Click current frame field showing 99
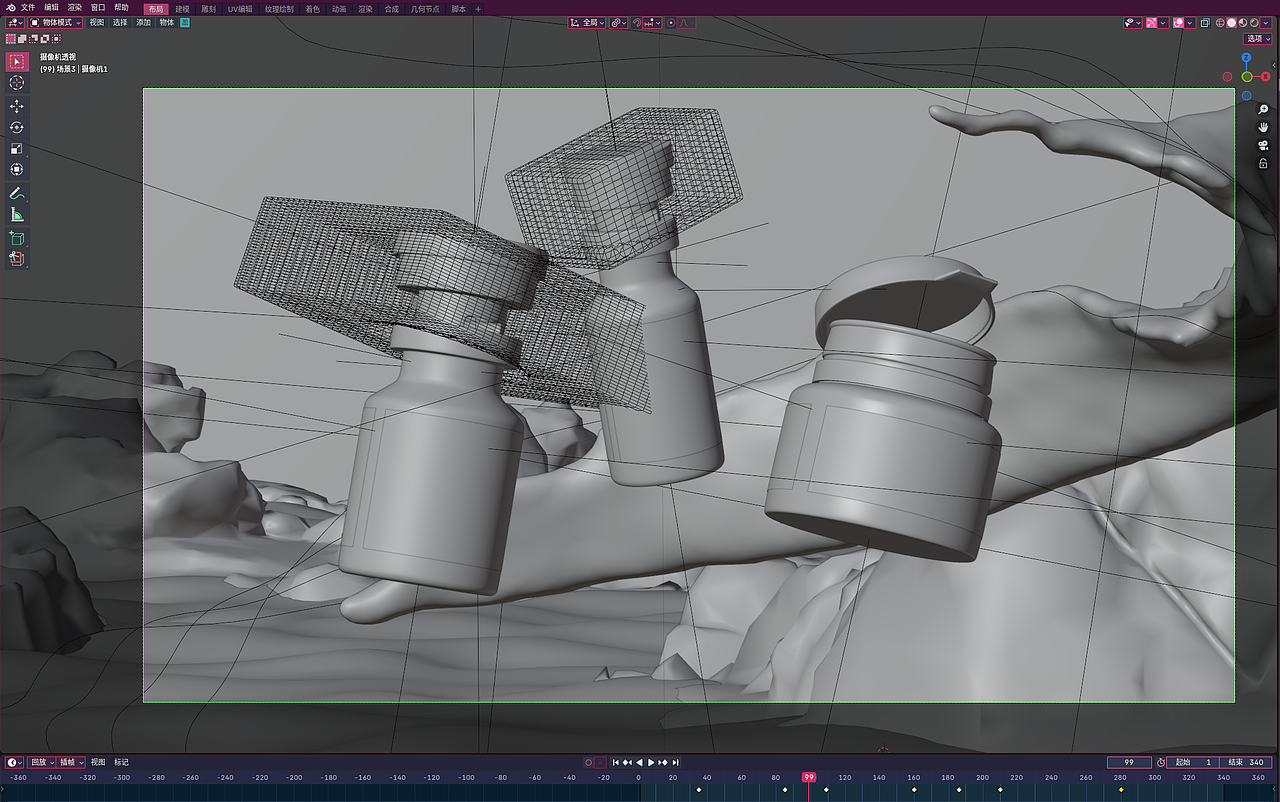 pos(1129,762)
